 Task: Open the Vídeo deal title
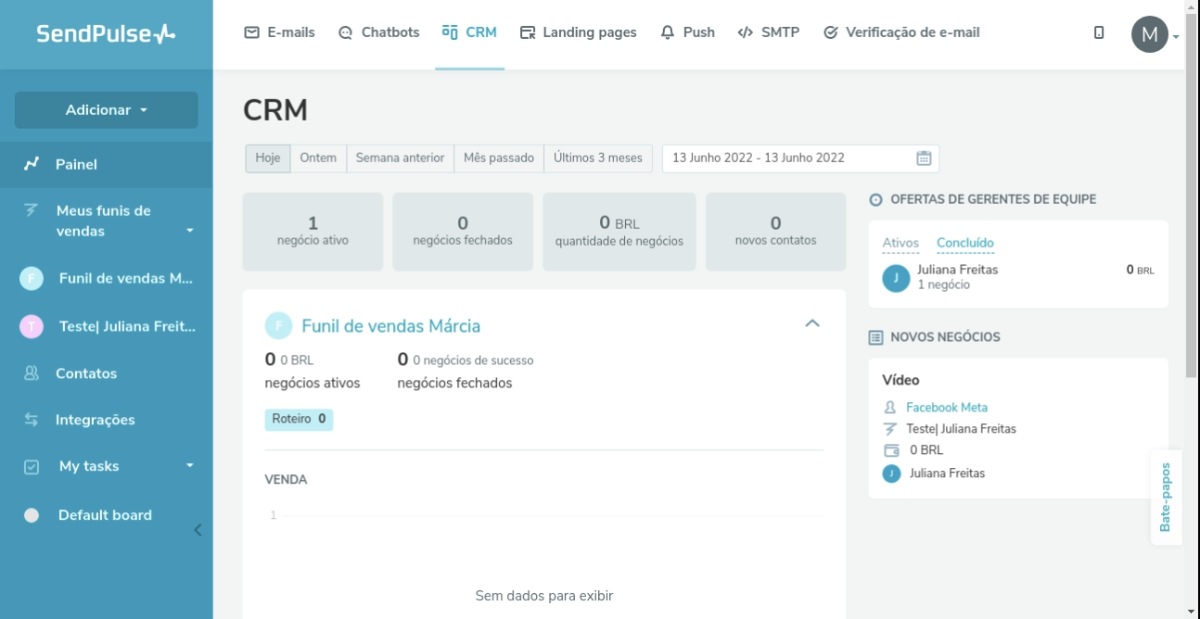tap(901, 380)
